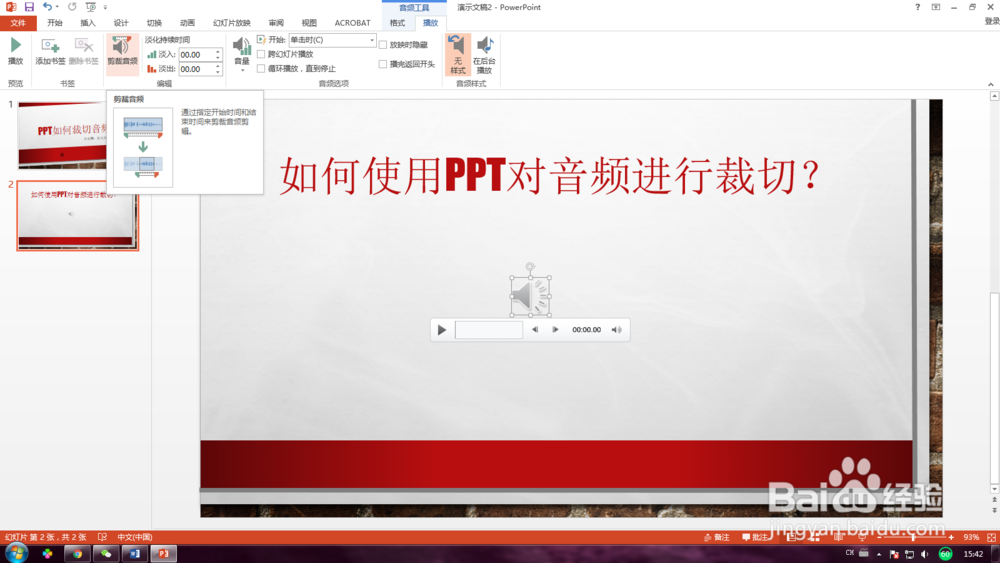Screen dimensions: 1000x563
Task: Decrease Fade Out duration with down spinner
Action: pos(218,72)
